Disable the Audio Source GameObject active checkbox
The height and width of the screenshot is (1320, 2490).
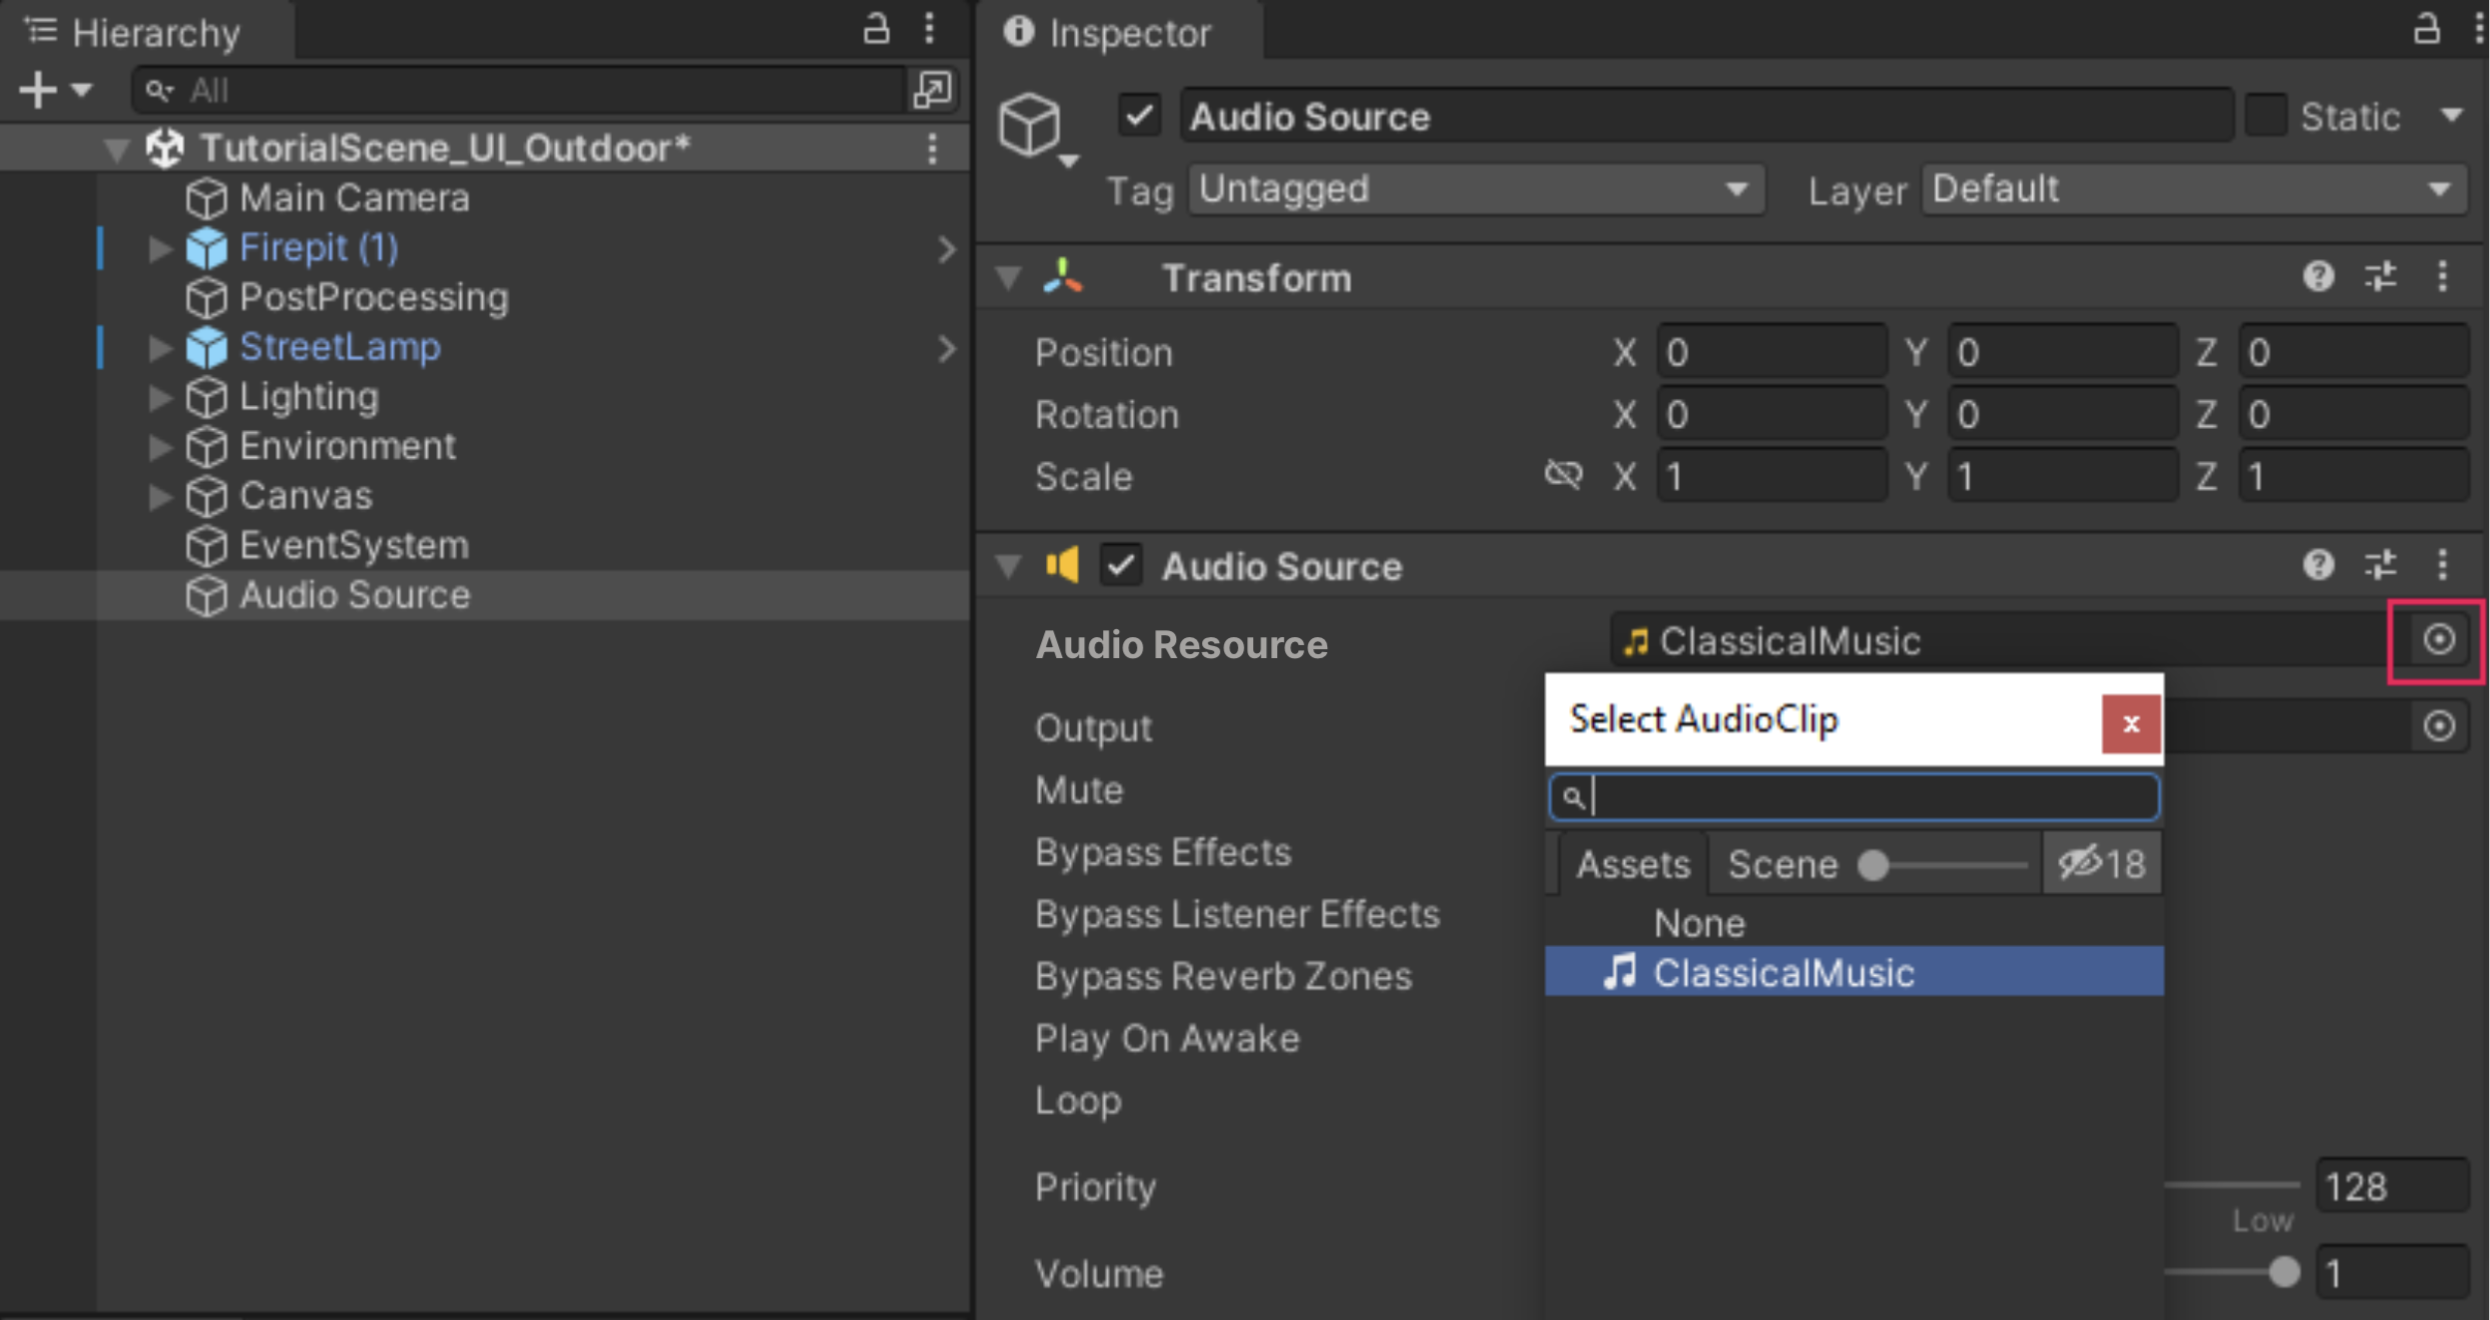(x=1139, y=116)
